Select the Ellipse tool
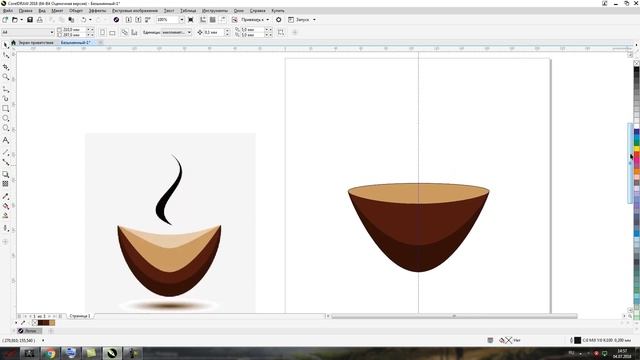 pos(5,118)
